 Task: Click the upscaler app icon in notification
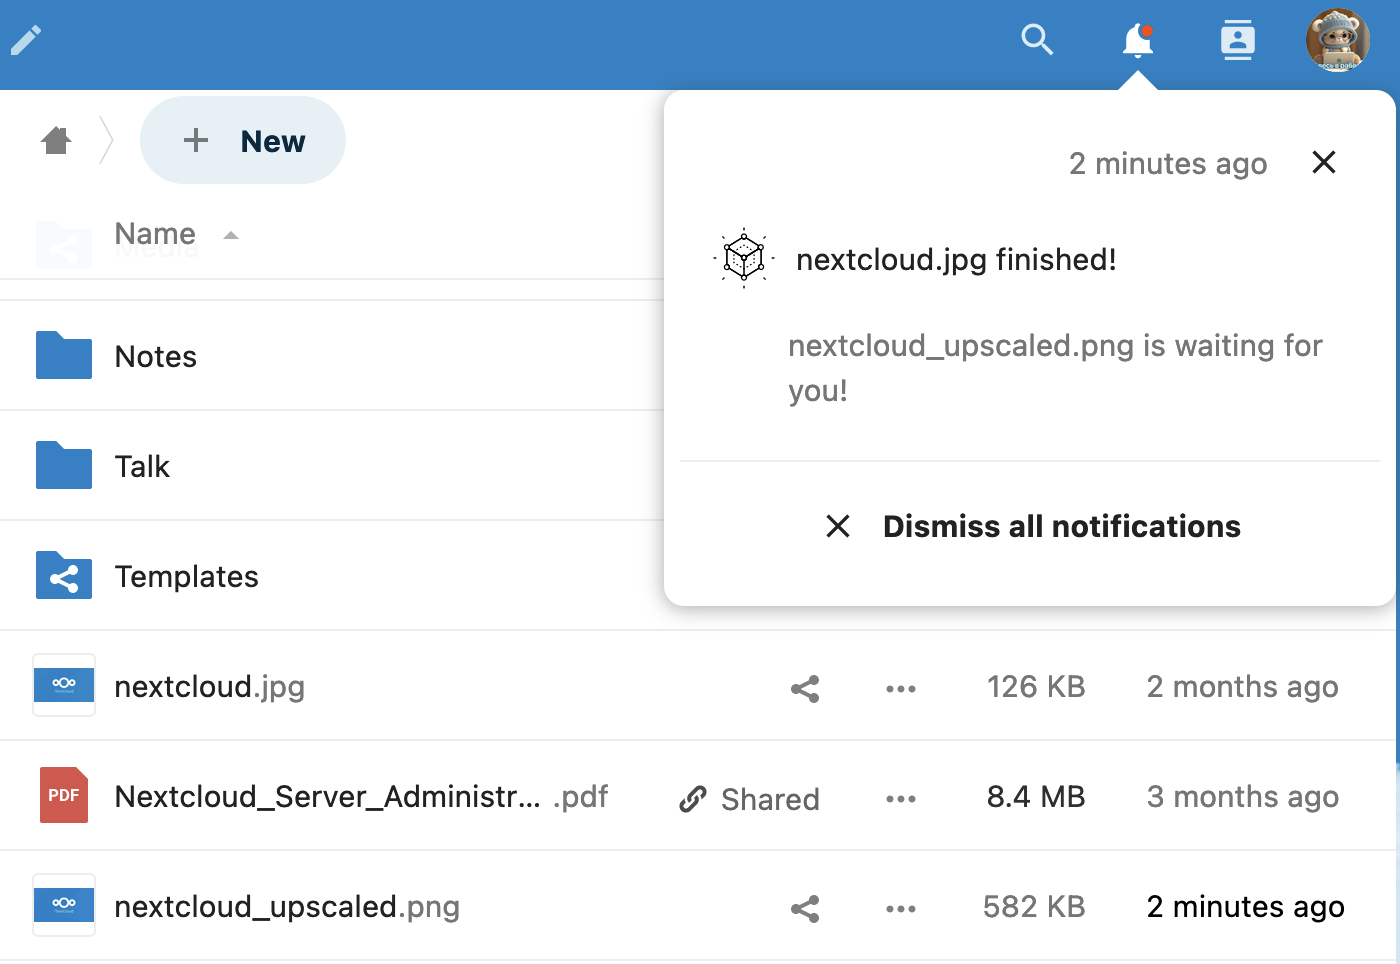click(x=744, y=259)
